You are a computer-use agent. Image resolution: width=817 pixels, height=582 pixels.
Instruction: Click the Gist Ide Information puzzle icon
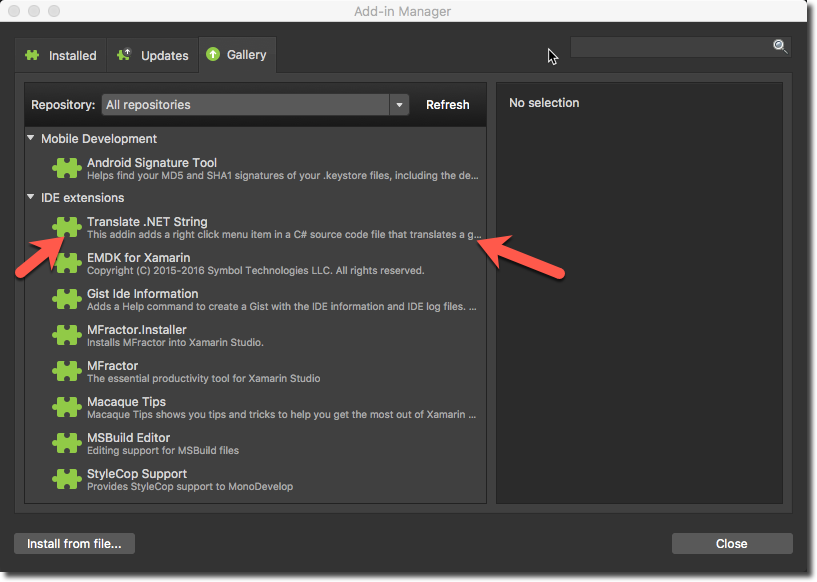[67, 299]
